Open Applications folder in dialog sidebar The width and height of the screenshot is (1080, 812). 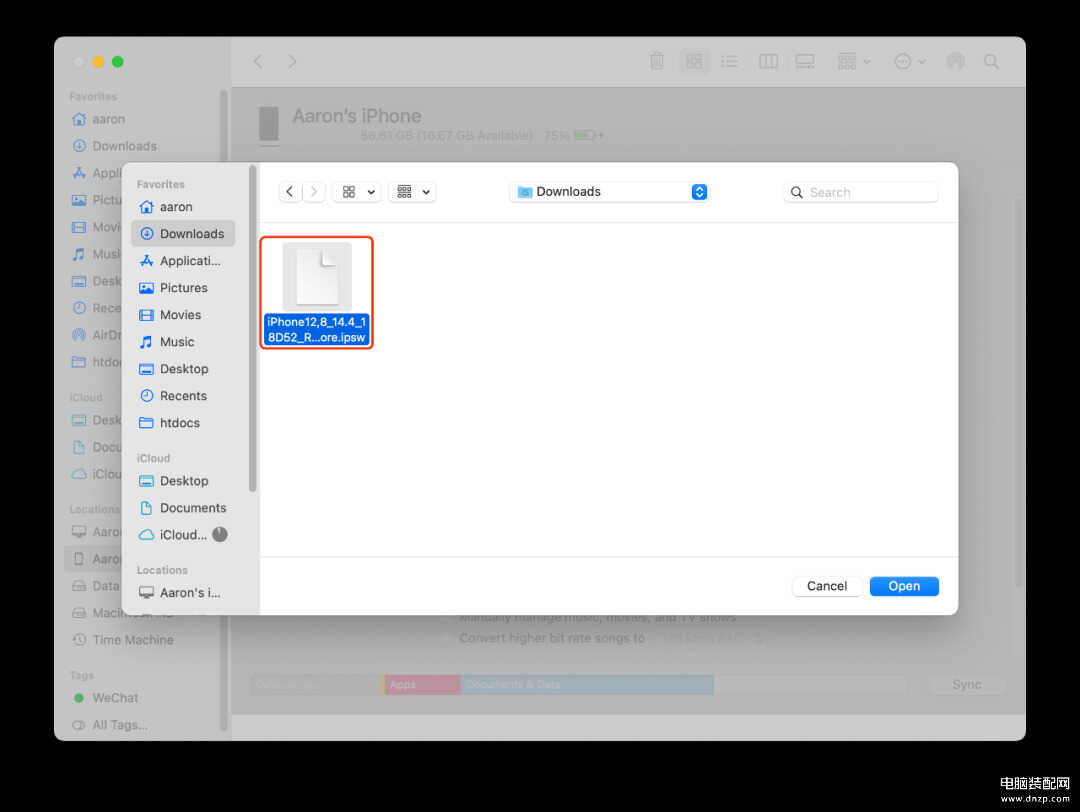pyautogui.click(x=189, y=261)
